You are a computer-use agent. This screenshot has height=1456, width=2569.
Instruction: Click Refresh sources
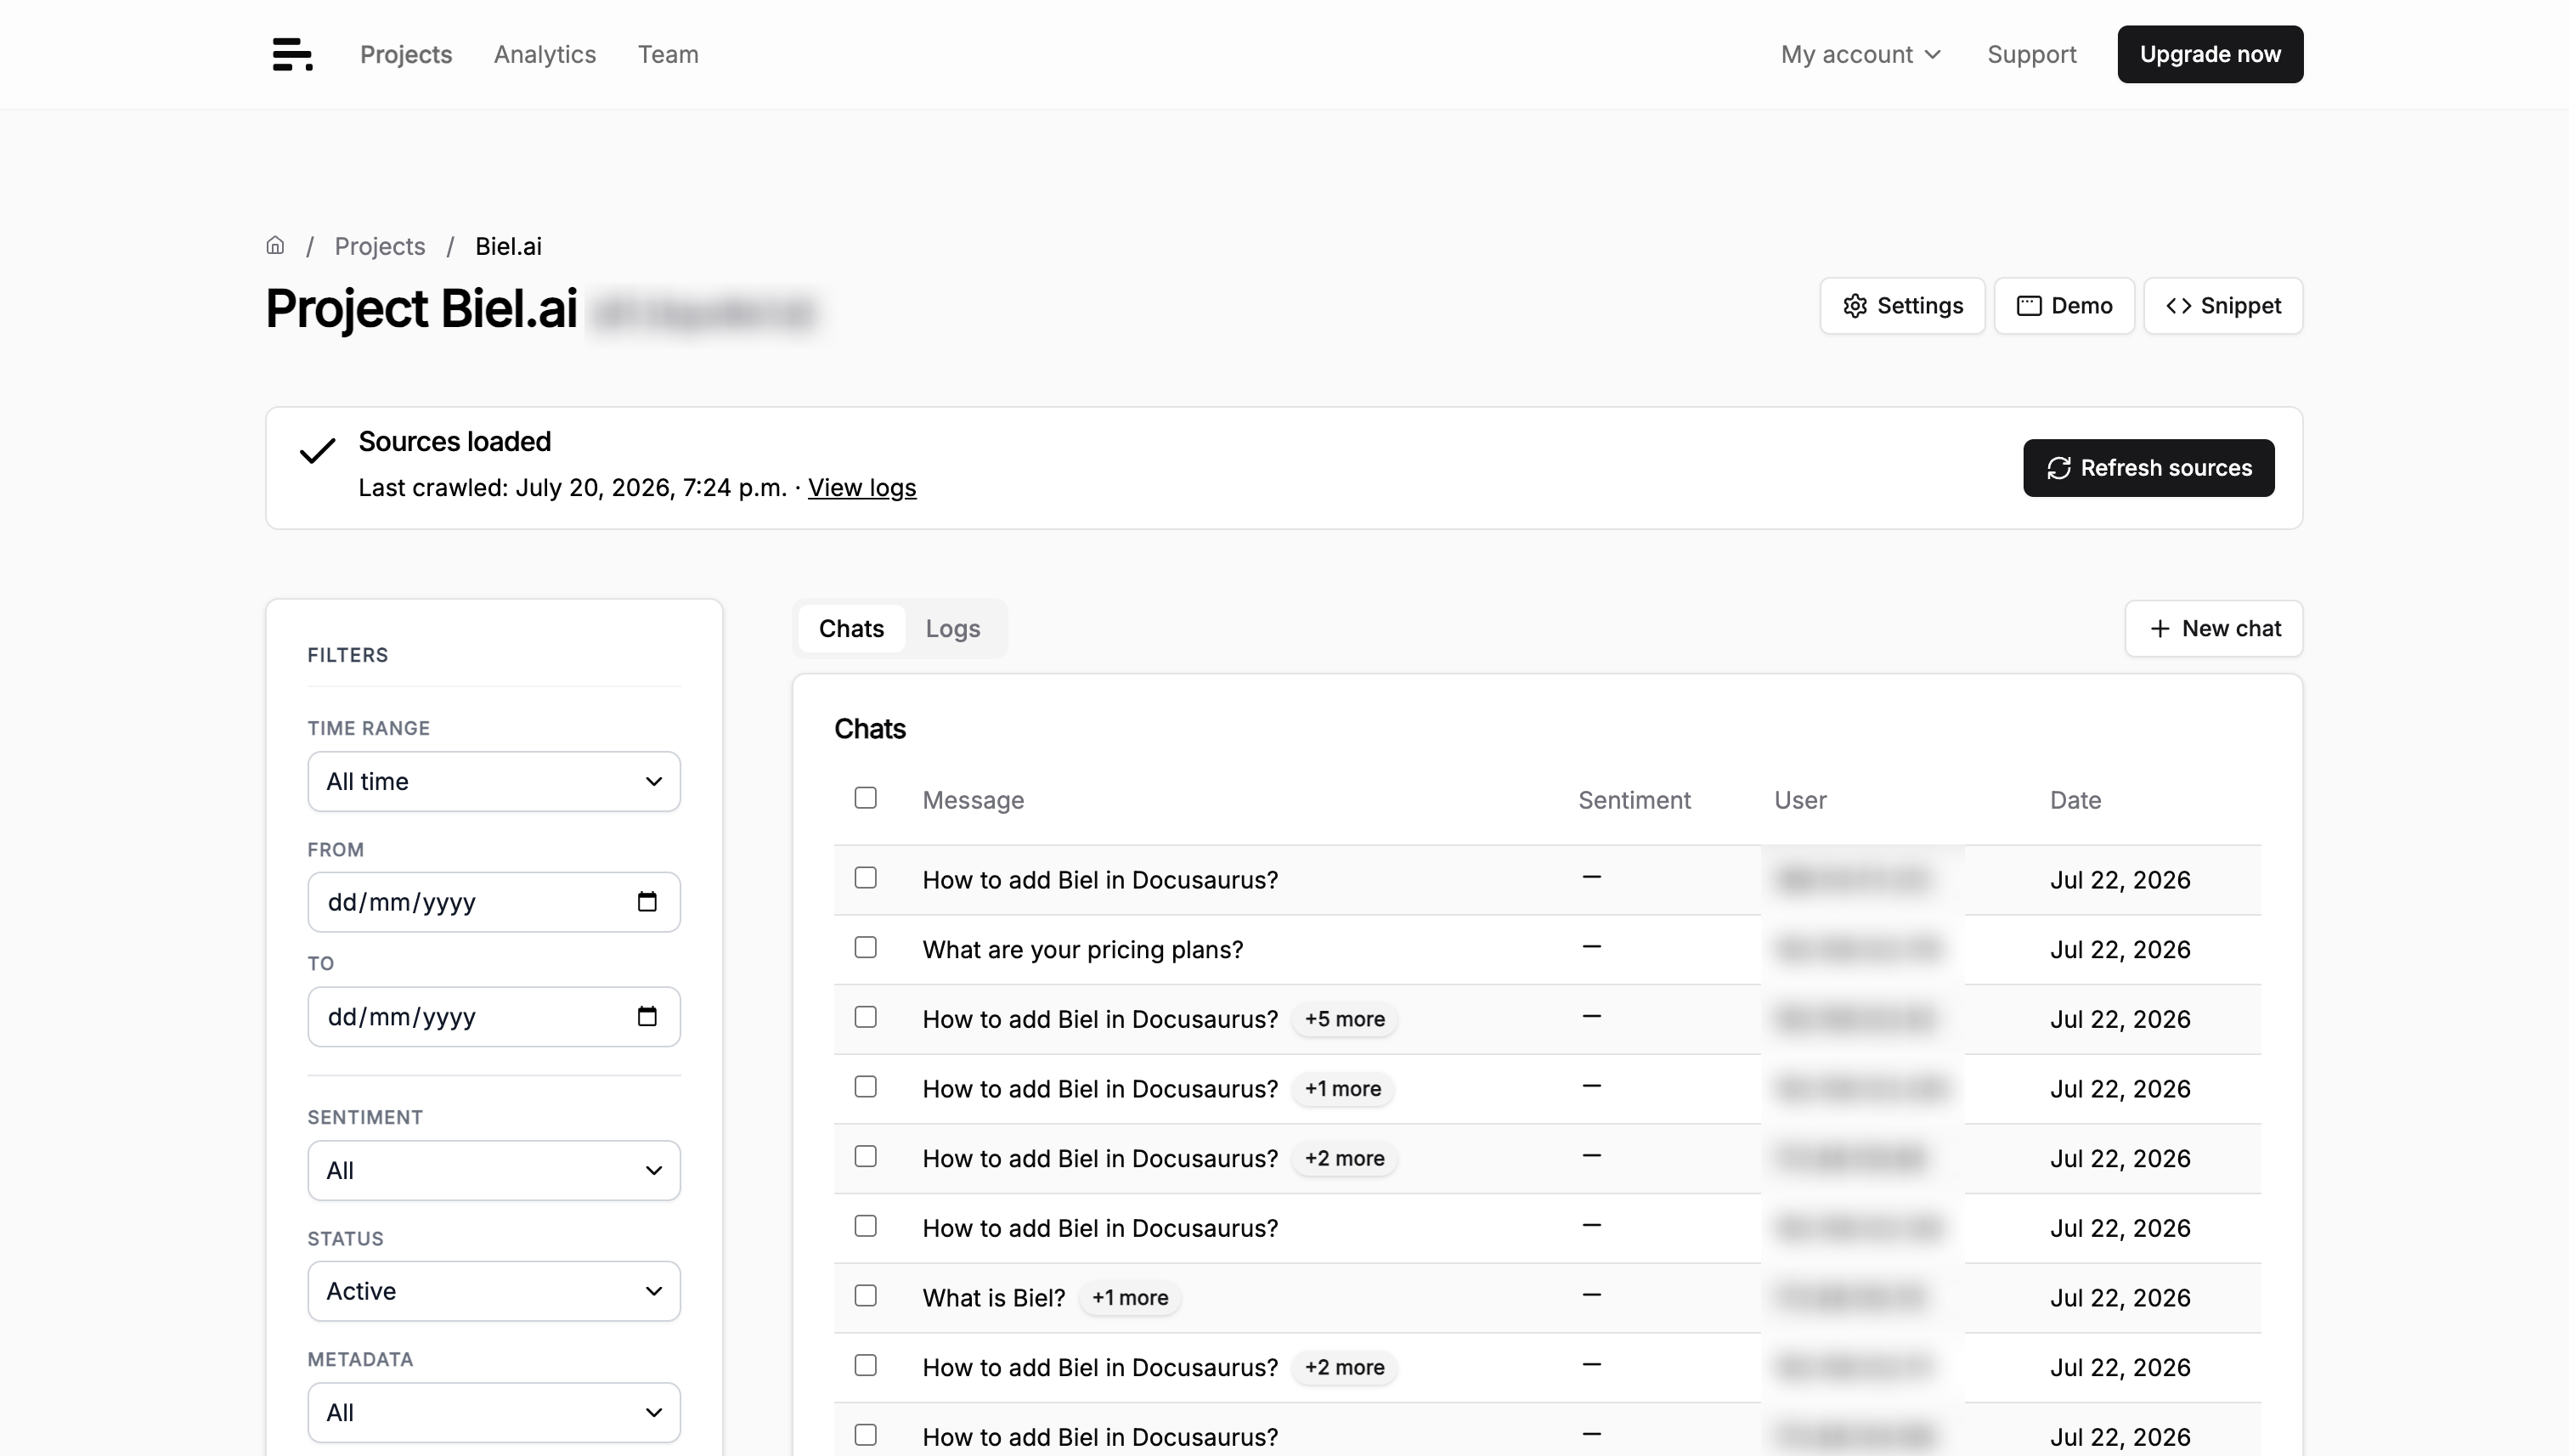(2149, 468)
